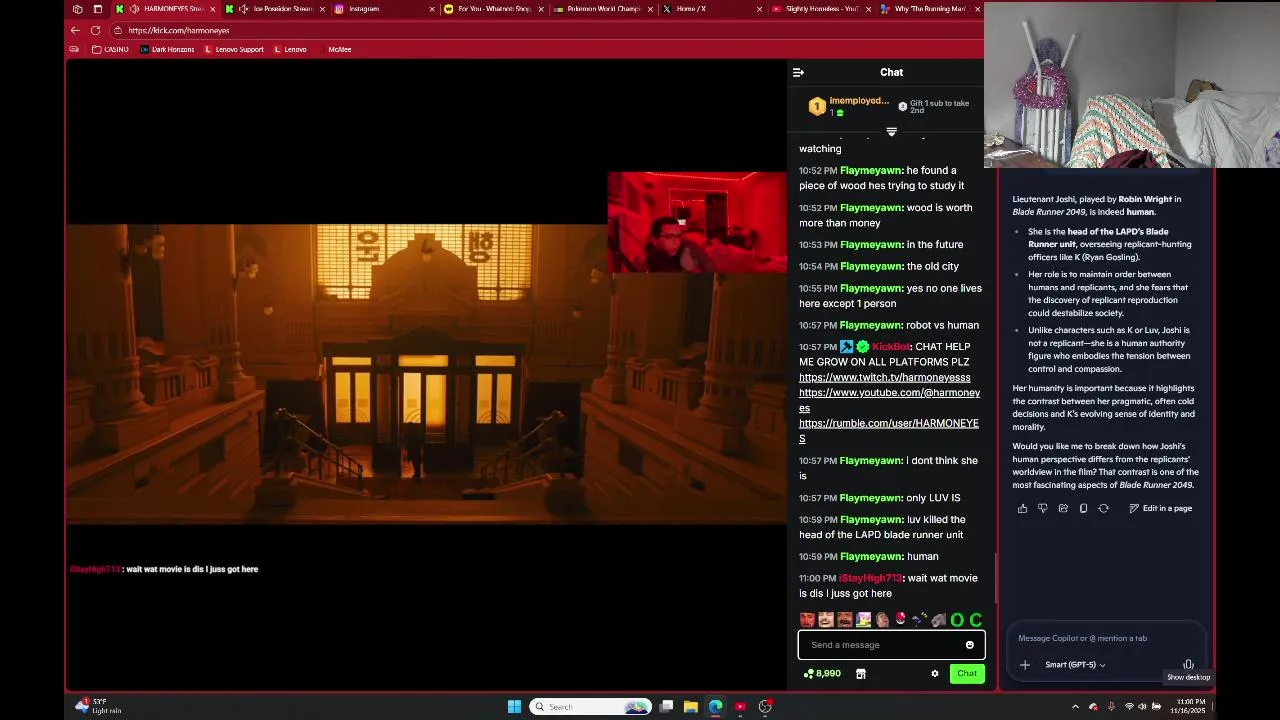This screenshot has width=1280, height=720.
Task: Open the Dark Horizons bookmark
Action: click(x=167, y=49)
